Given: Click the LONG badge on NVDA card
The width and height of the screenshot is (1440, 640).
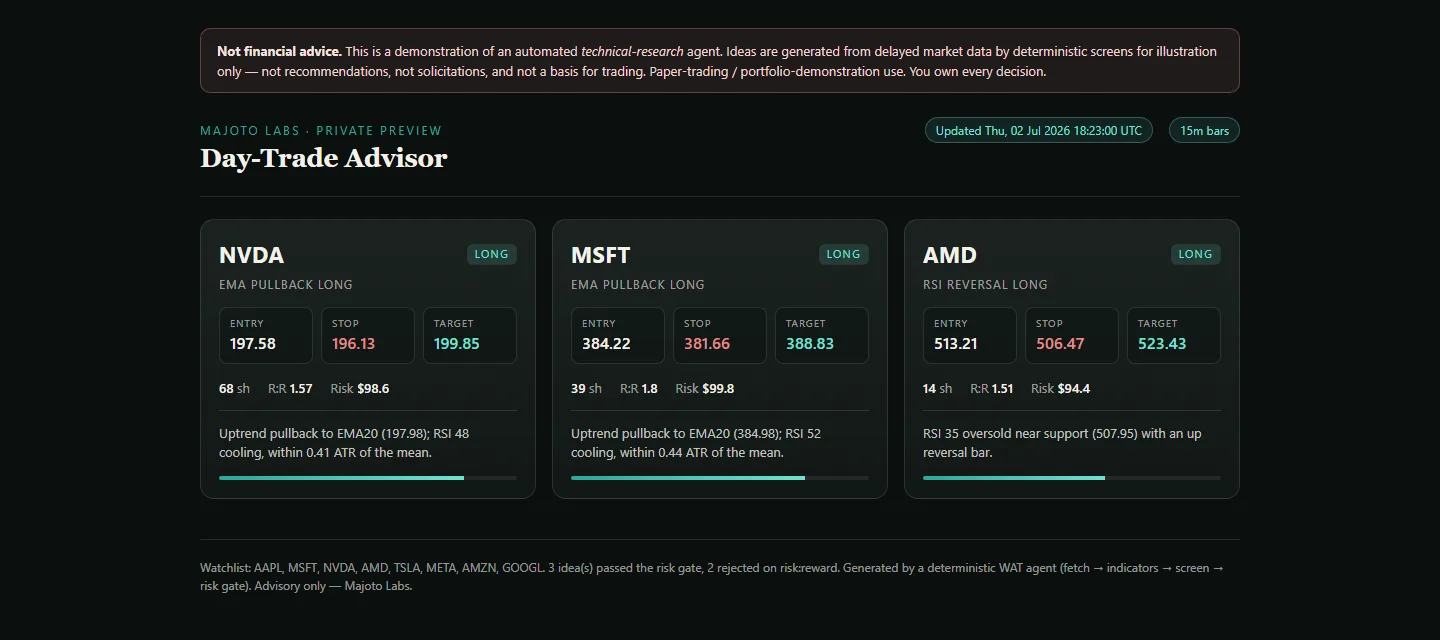Looking at the screenshot, I should 491,254.
